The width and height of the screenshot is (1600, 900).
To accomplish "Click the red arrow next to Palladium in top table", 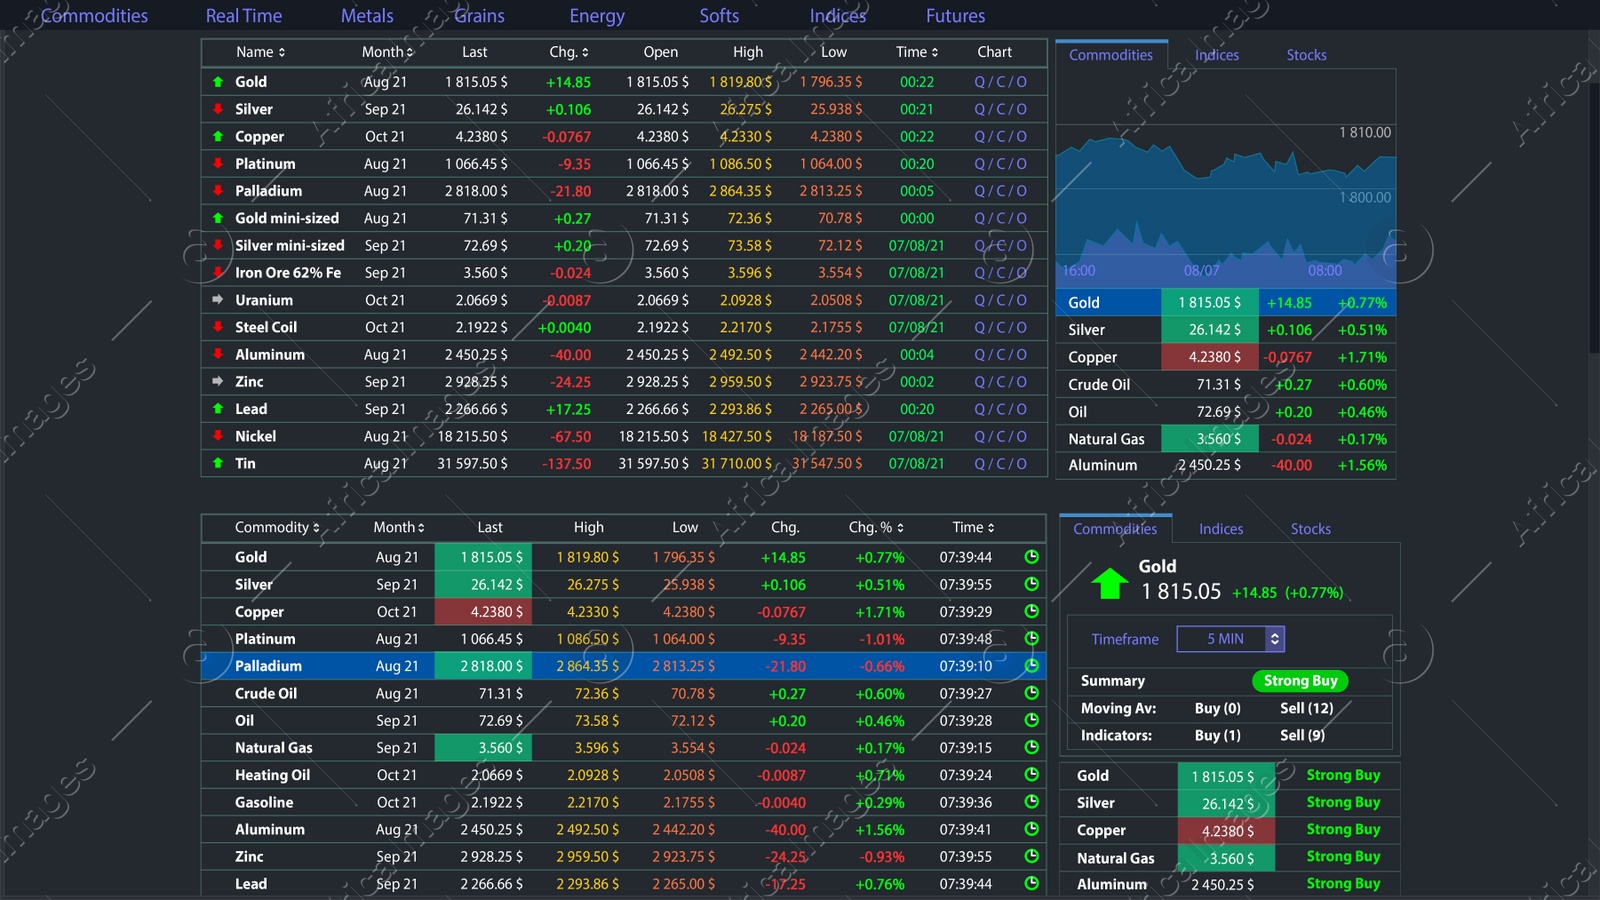I will (218, 190).
